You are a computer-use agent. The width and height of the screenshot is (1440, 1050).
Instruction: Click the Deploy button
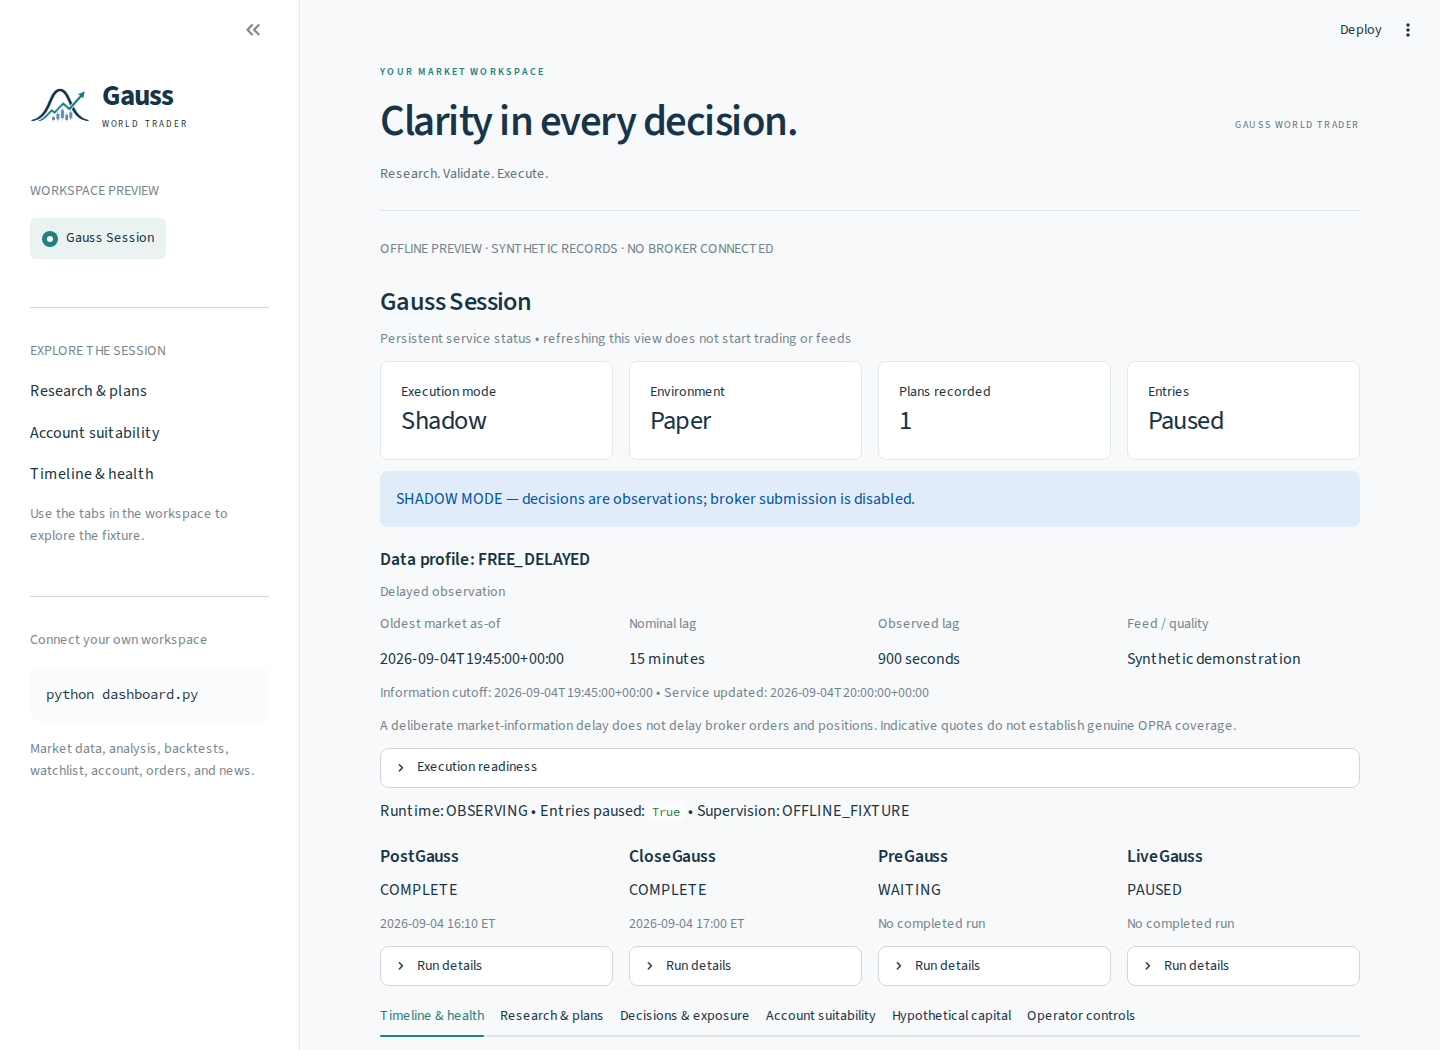(x=1360, y=30)
